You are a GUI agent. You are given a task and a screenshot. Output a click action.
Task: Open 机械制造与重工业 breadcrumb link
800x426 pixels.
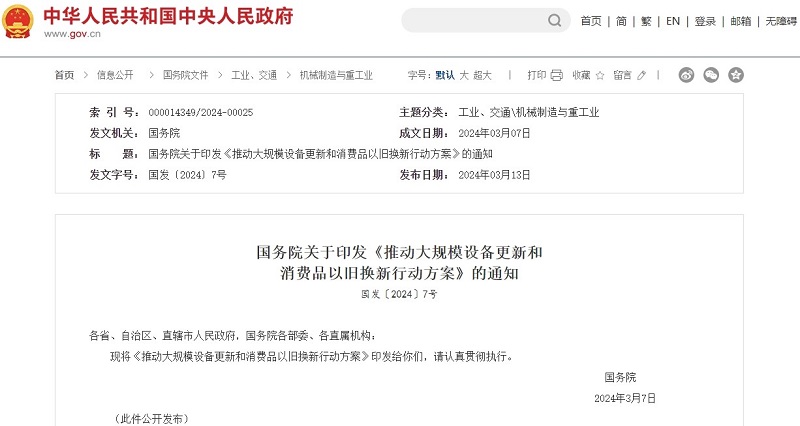(336, 75)
